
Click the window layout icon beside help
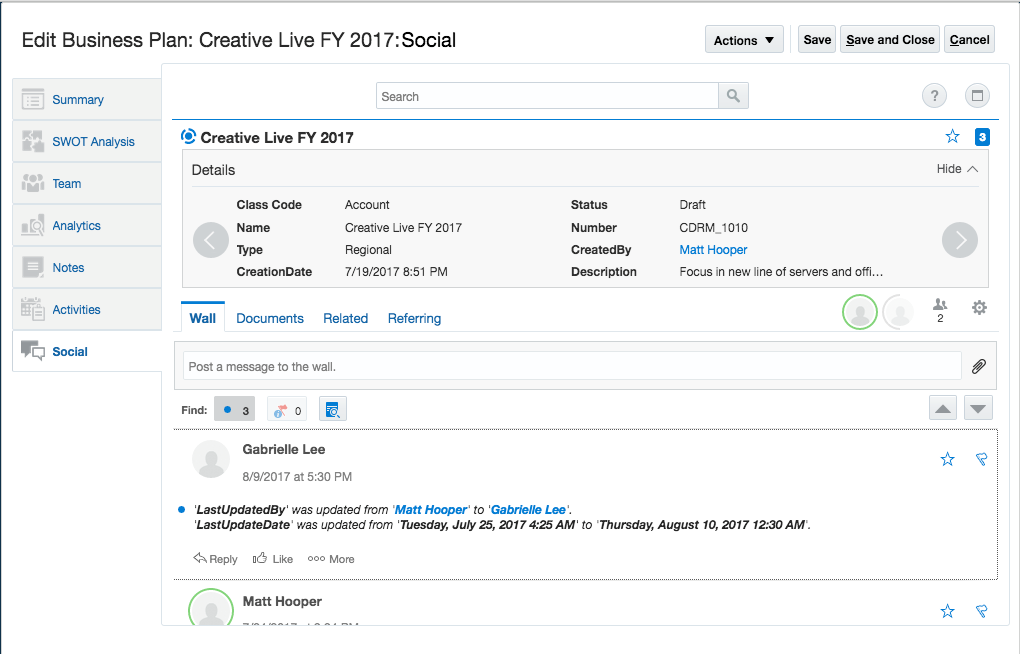[978, 96]
